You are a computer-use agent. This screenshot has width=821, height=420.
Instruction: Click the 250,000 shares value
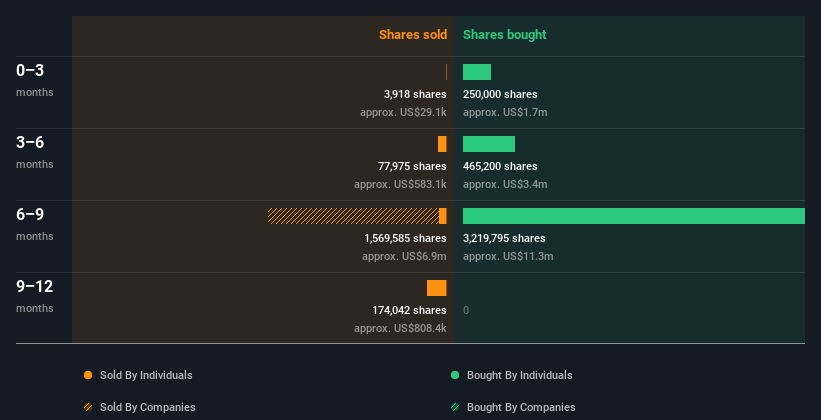tap(500, 94)
